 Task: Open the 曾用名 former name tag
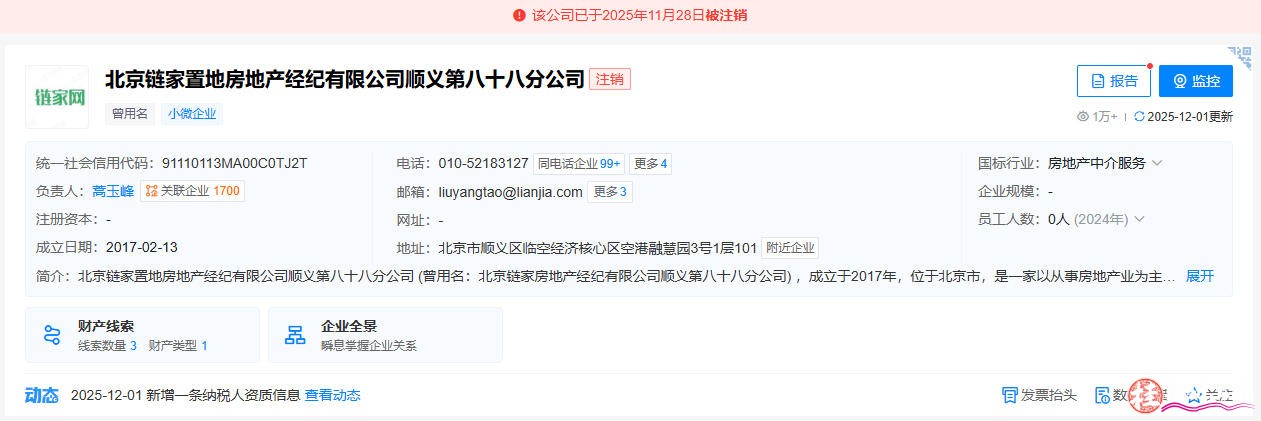pyautogui.click(x=130, y=114)
